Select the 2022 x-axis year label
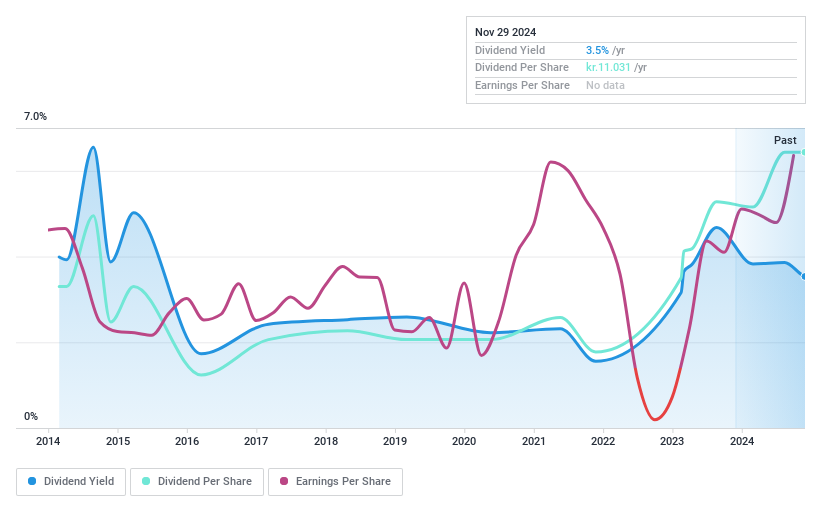This screenshot has height=508, width=821. 602,441
